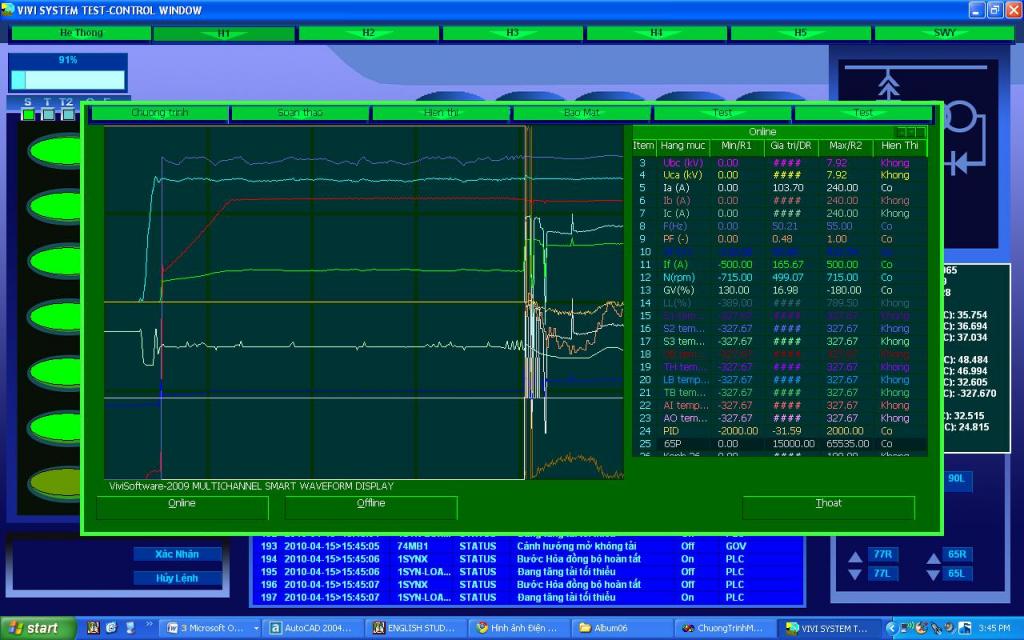Click the Gia tri/DR column header
1024x640 pixels.
[790, 146]
